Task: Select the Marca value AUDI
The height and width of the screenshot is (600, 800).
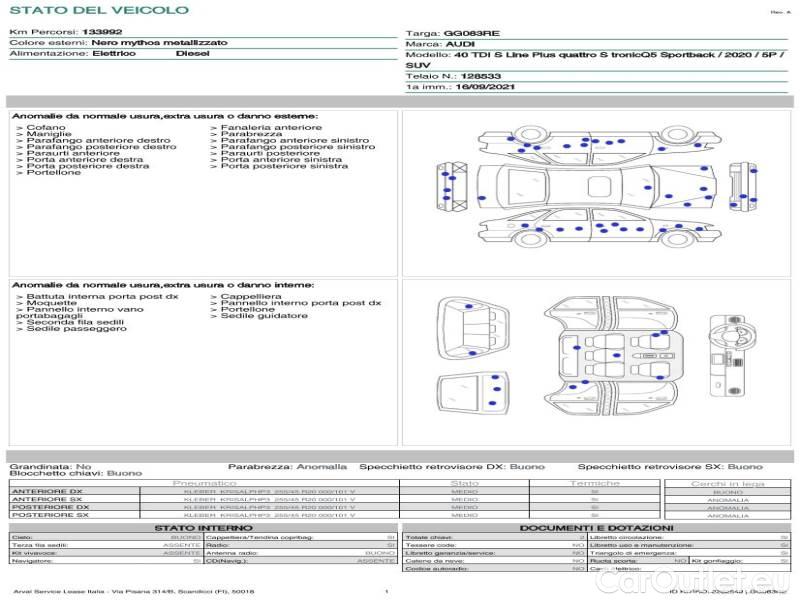Action: click(460, 44)
